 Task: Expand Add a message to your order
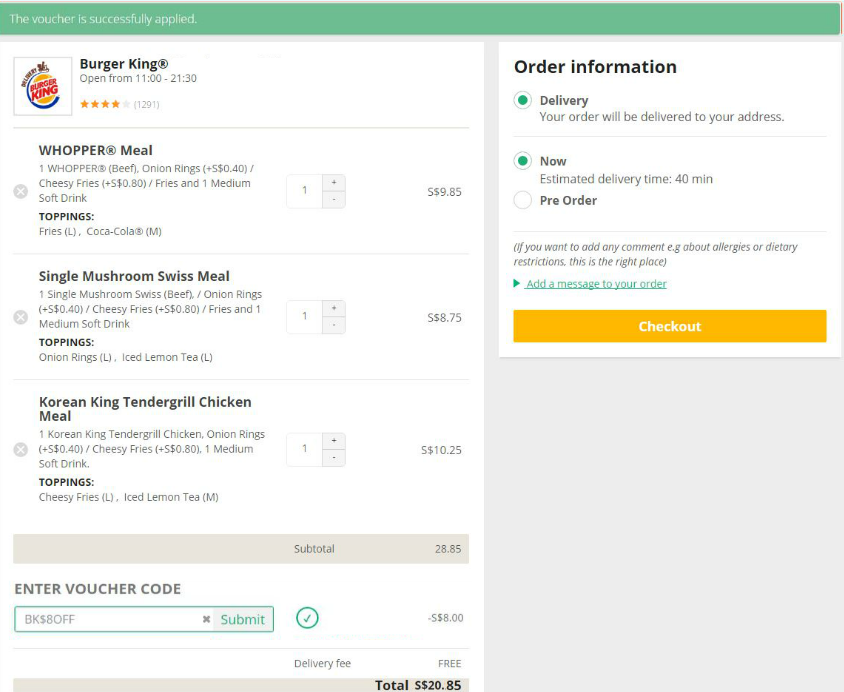(596, 284)
